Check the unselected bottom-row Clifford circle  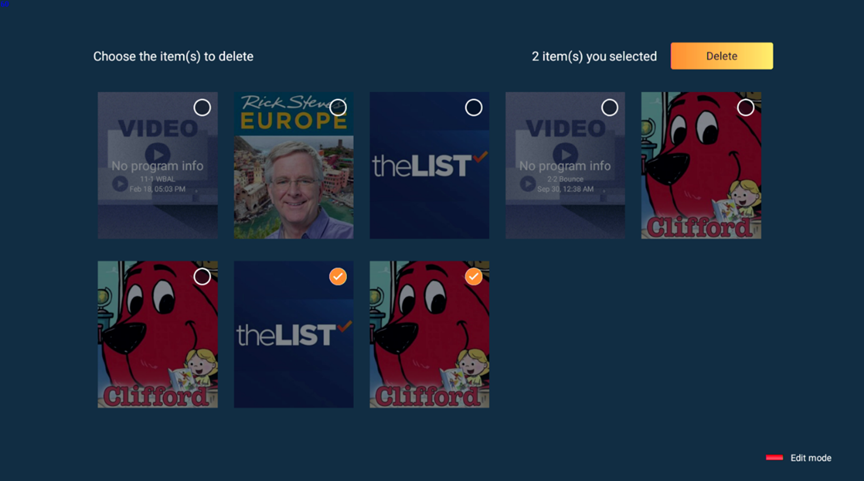coord(202,277)
